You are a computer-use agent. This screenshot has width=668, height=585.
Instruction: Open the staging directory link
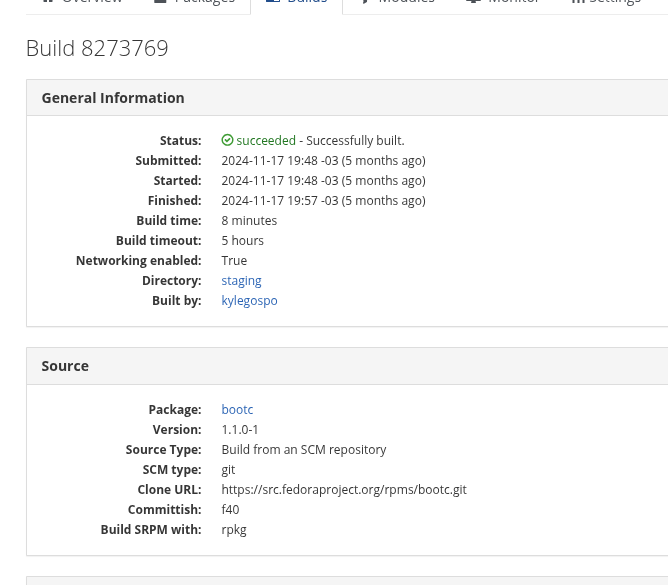(241, 281)
